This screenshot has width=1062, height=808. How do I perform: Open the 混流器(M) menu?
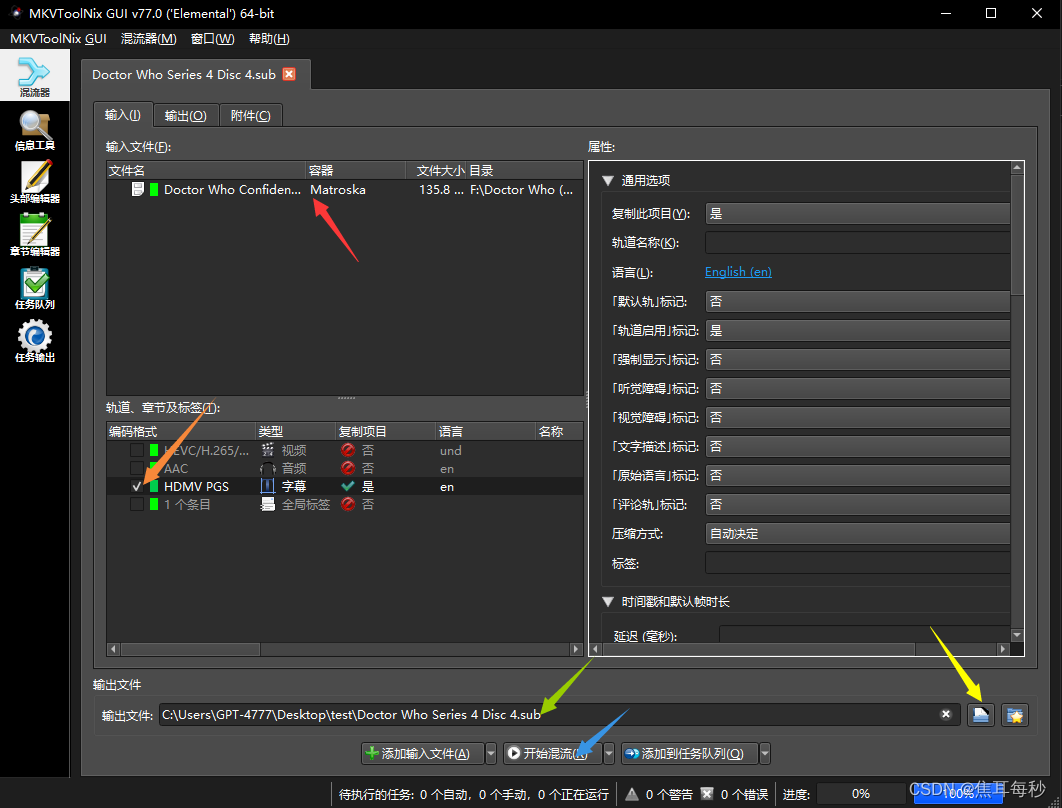(148, 39)
